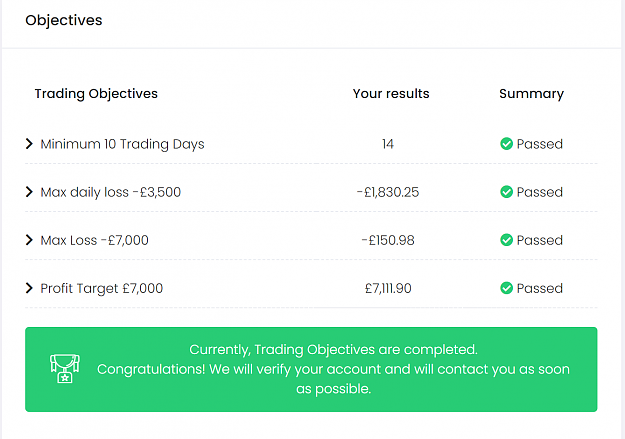Select the Profit Target £7,000 label

[x=102, y=288]
